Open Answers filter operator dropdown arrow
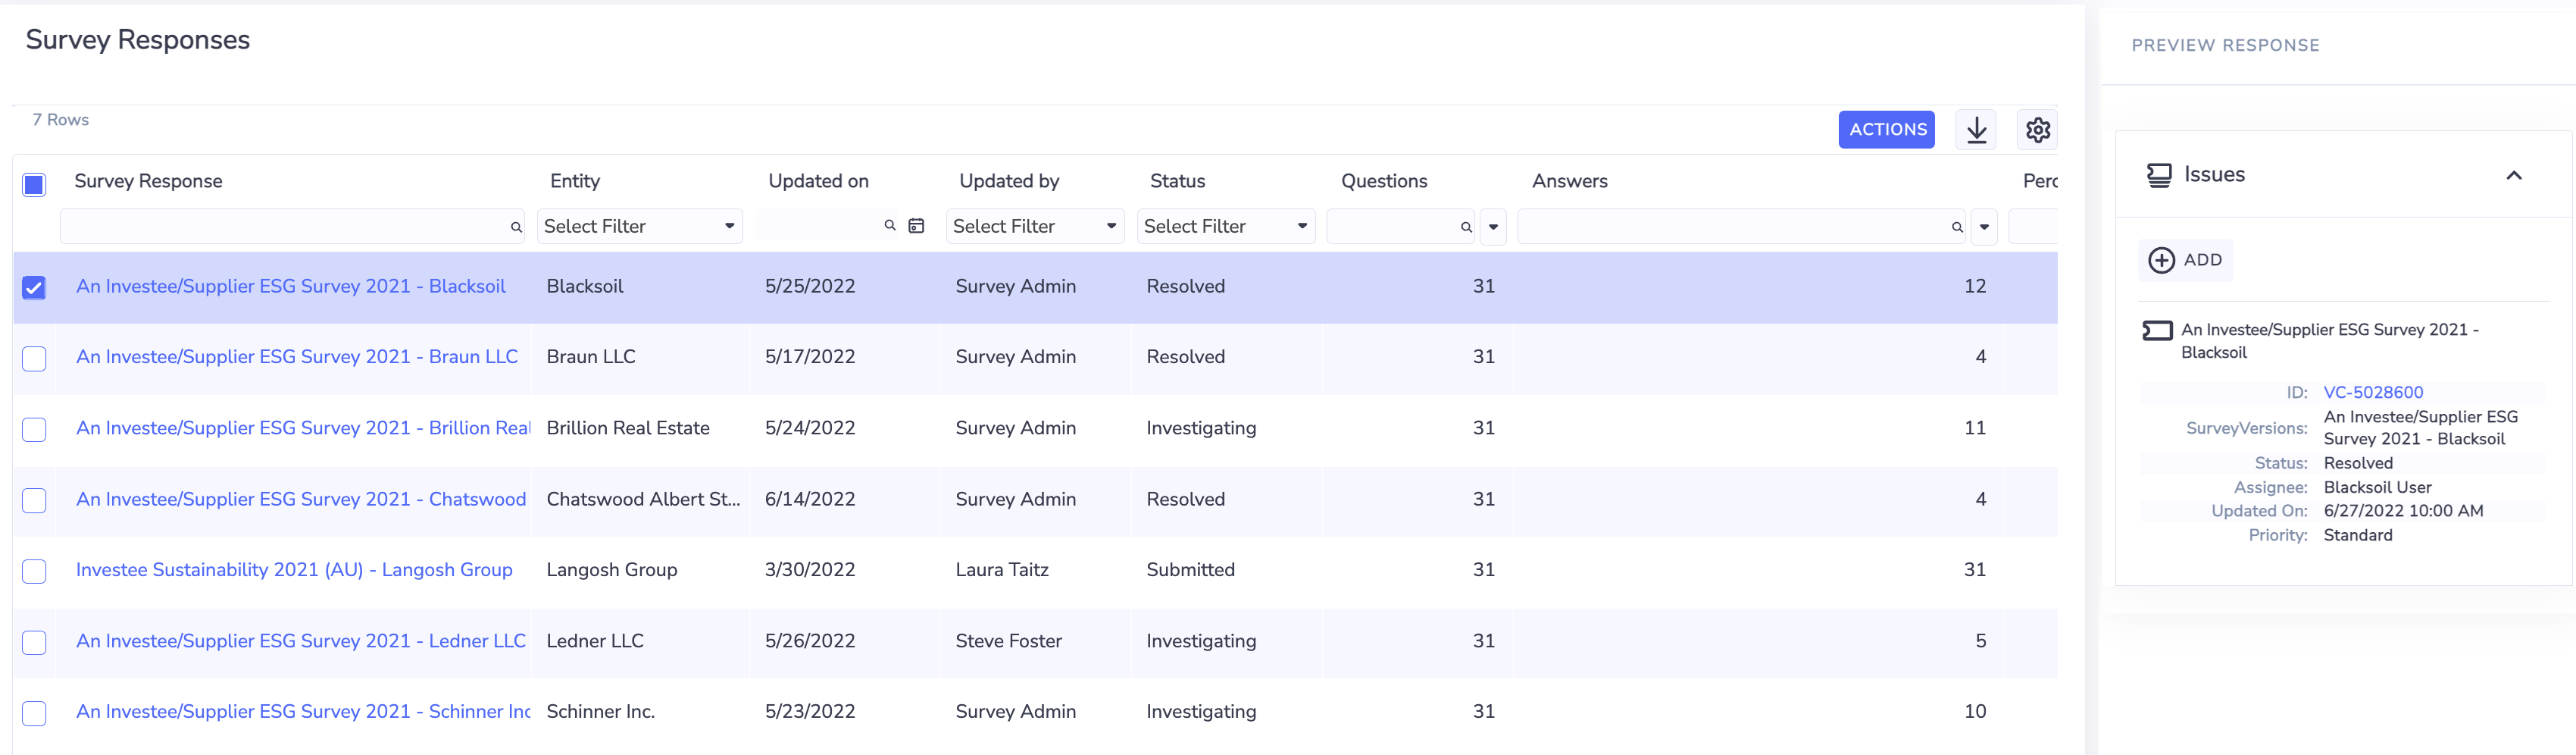This screenshot has height=755, width=2576. pyautogui.click(x=1984, y=227)
